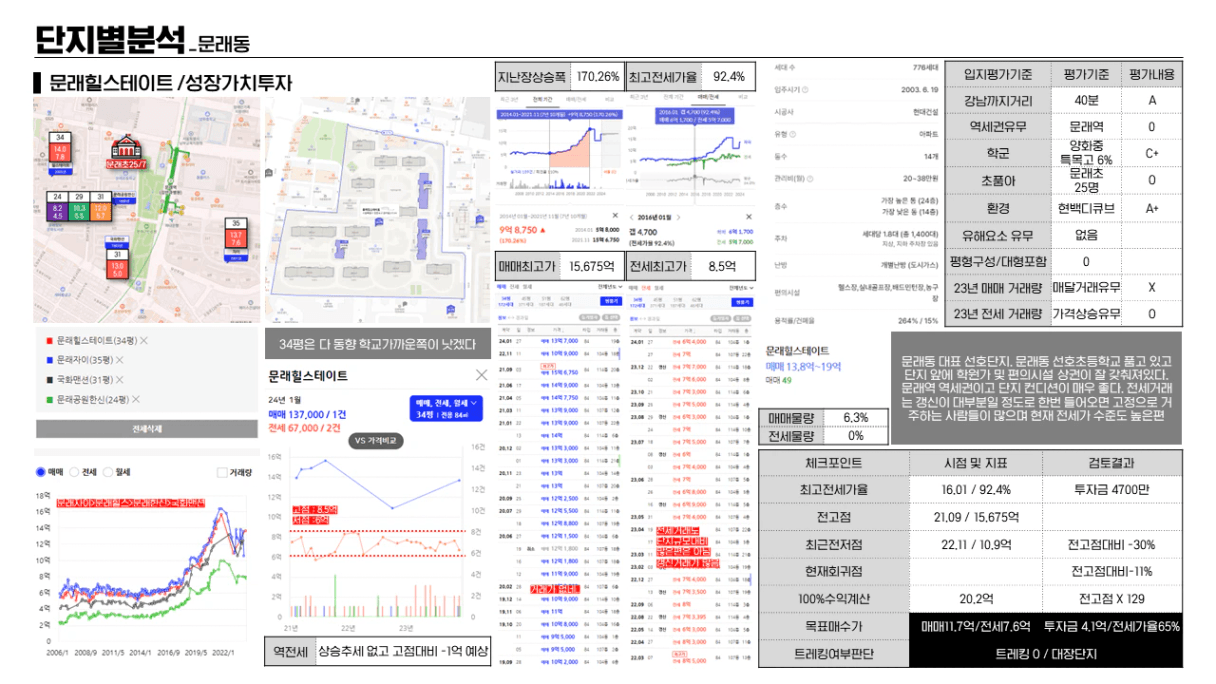Image resolution: width=1216 pixels, height=684 pixels.
Task: Click the 현백디큐브 table cell
Action: point(1086,208)
